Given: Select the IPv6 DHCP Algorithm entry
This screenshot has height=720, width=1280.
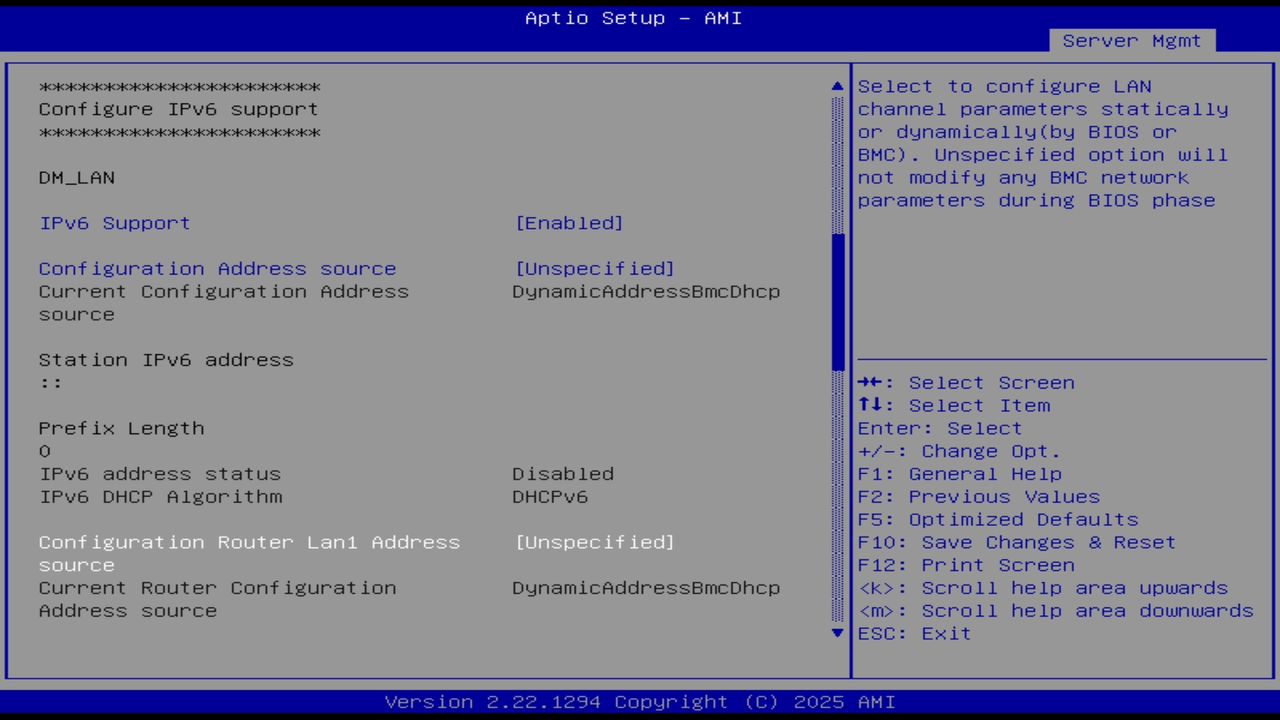Looking at the screenshot, I should coord(160,496).
